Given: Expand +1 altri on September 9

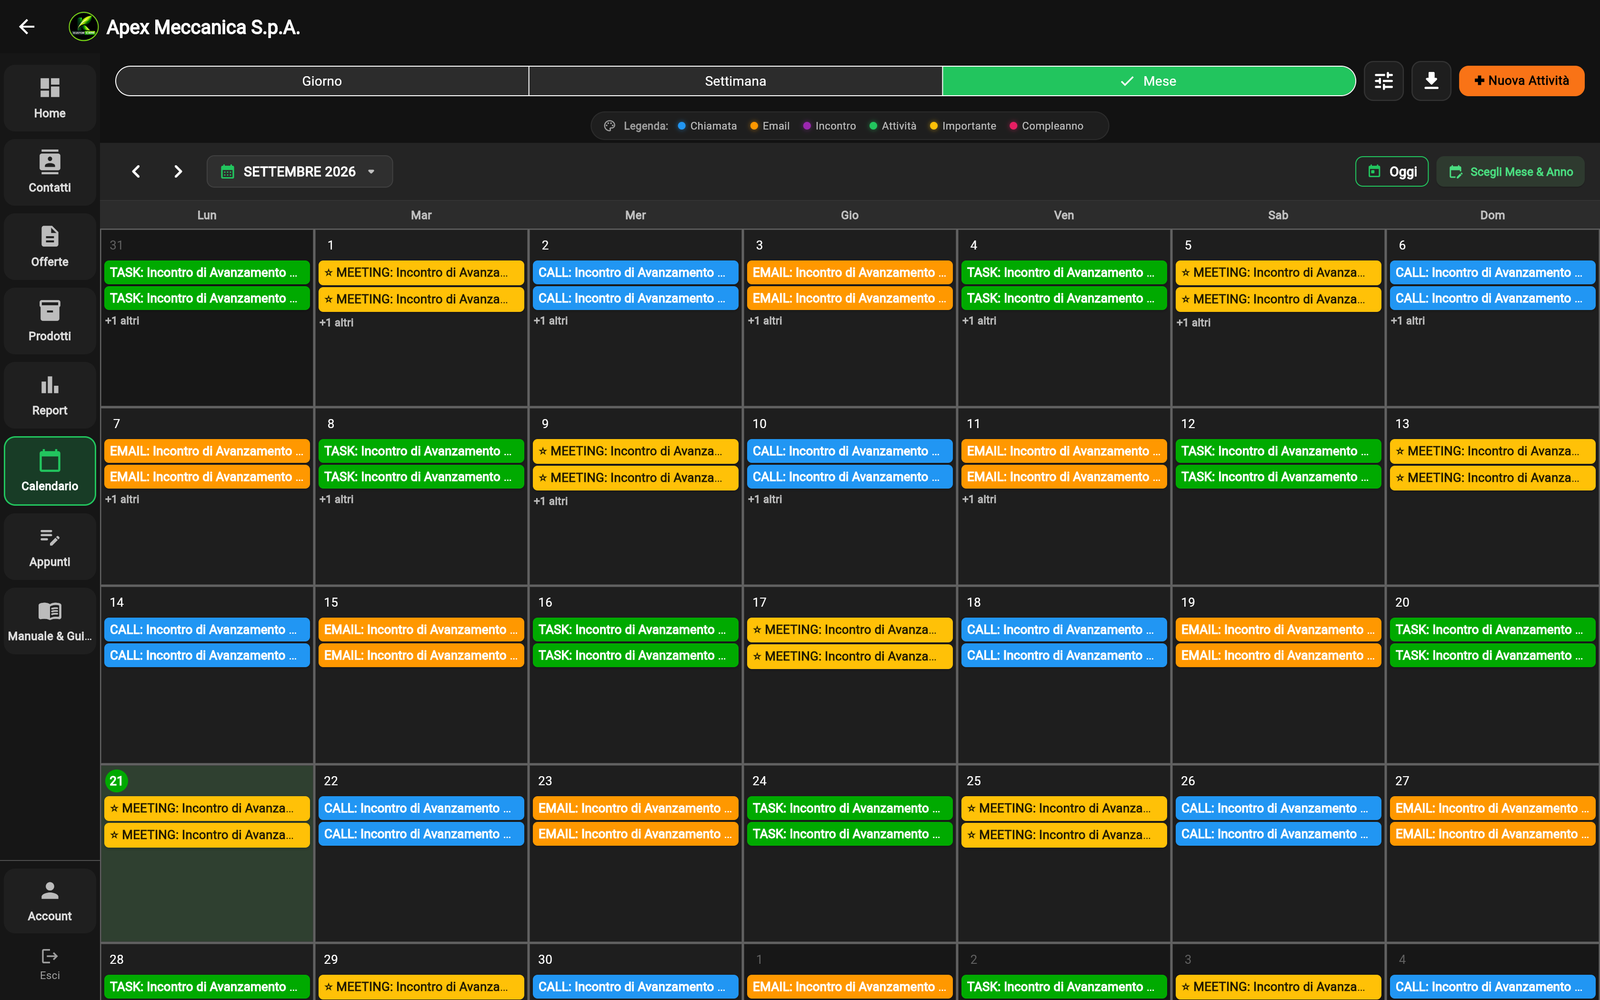Looking at the screenshot, I should [550, 502].
